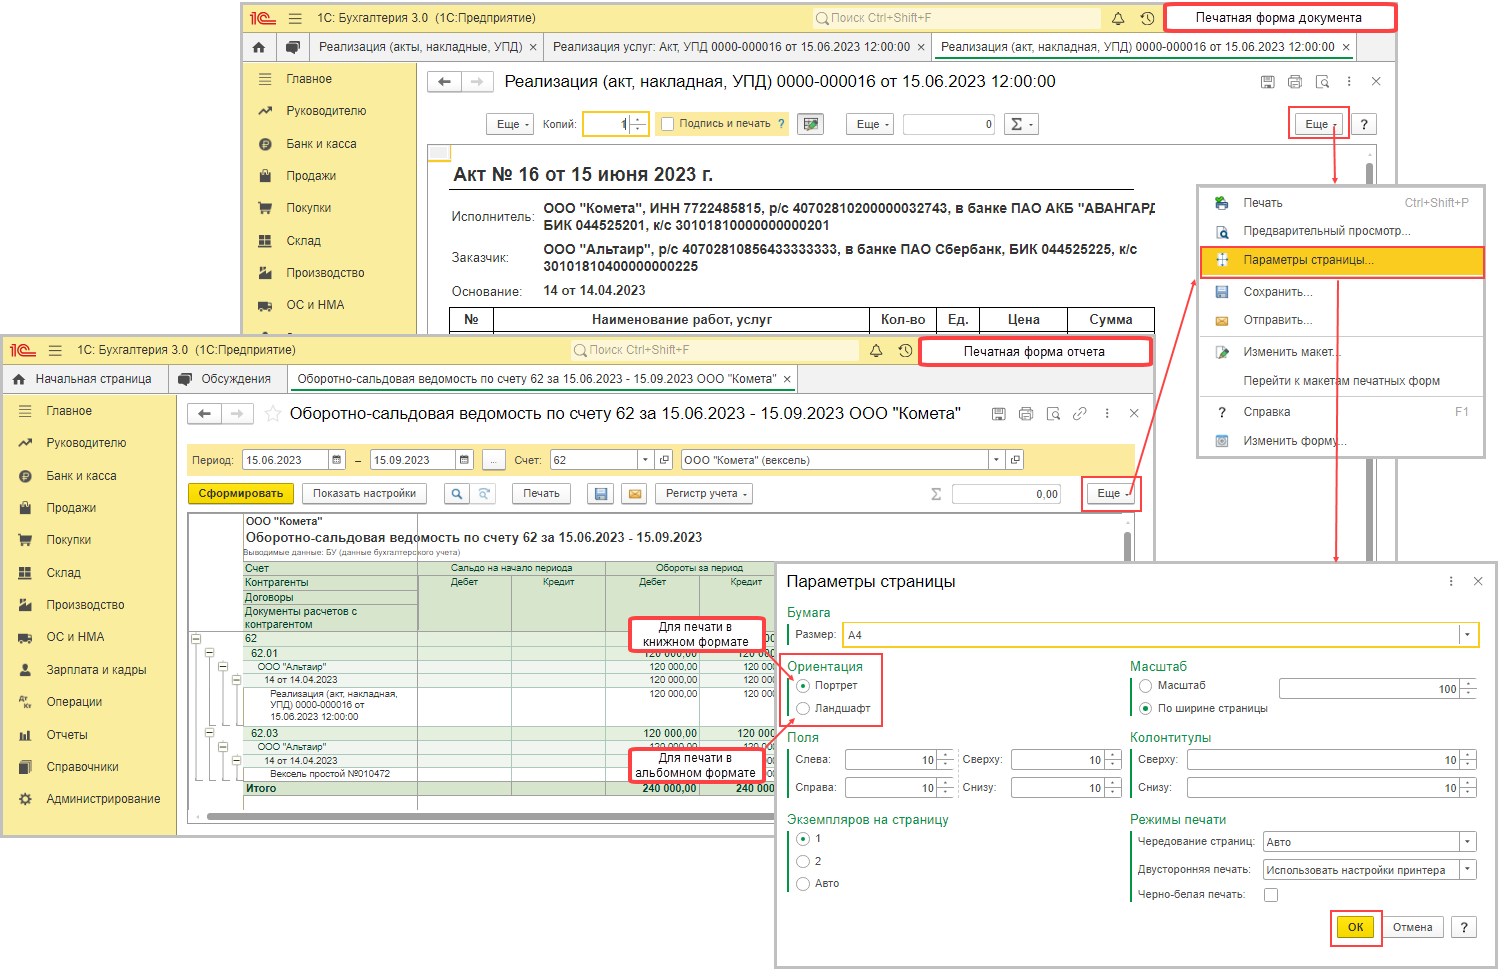Click printer icon beside the Реализация document title

1295,82
